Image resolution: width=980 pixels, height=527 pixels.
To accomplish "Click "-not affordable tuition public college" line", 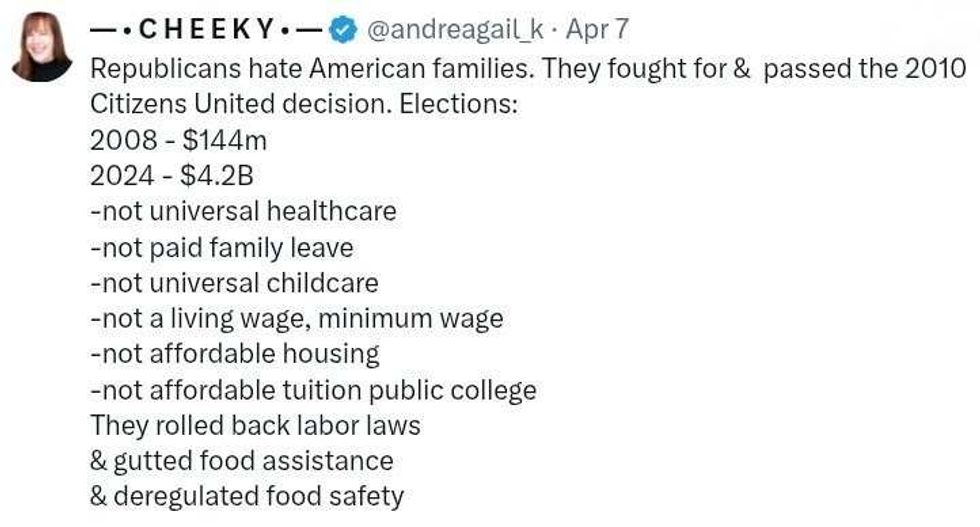I will pos(313,390).
